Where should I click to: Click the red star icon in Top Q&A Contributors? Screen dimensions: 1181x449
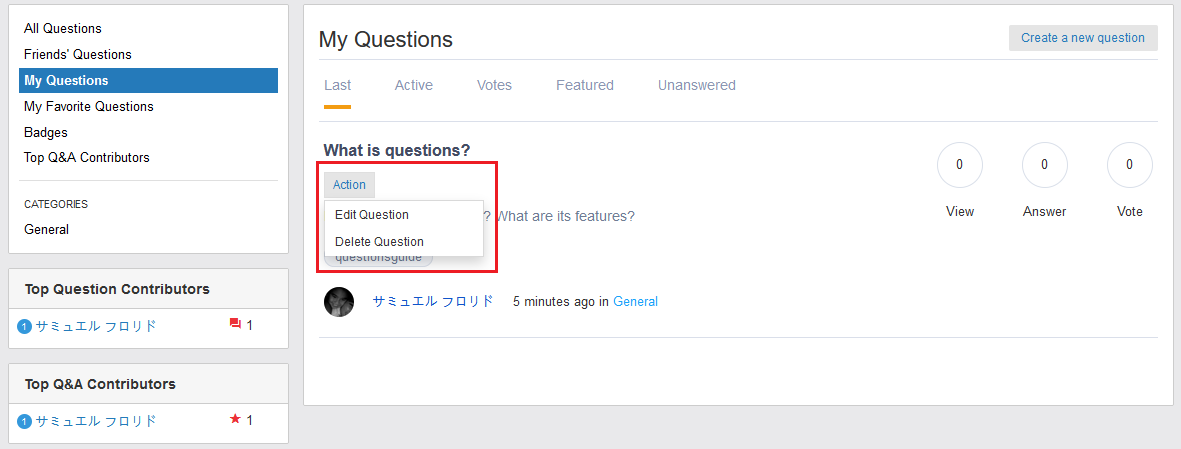pyautogui.click(x=236, y=419)
